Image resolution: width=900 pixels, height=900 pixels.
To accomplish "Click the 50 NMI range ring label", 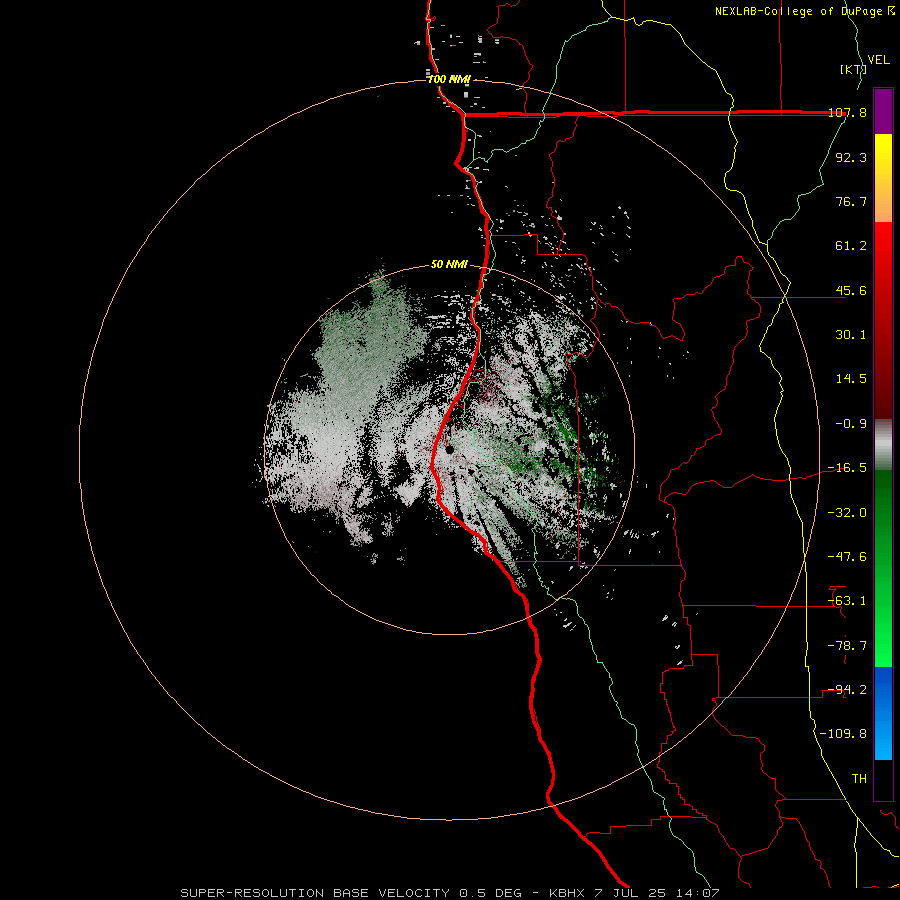I will click(449, 264).
